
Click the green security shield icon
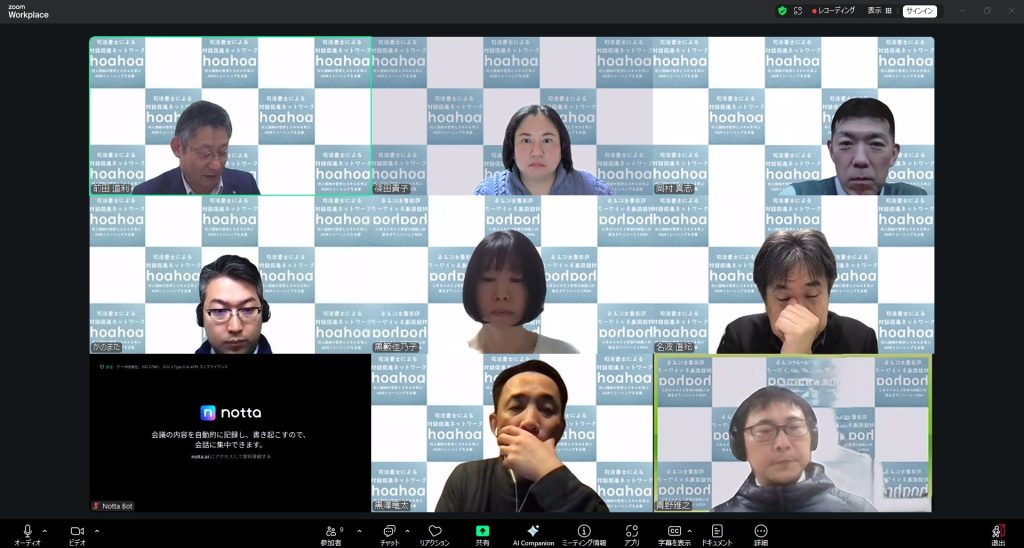(782, 11)
